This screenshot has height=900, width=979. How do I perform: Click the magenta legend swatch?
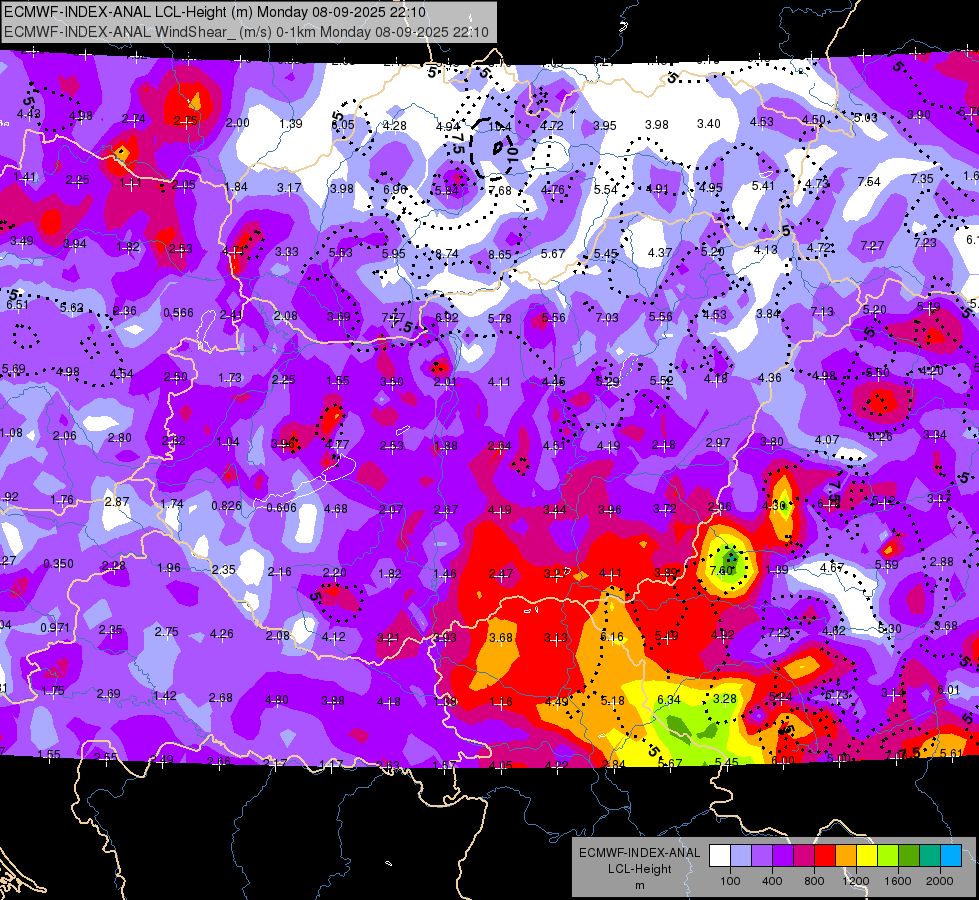pos(804,856)
